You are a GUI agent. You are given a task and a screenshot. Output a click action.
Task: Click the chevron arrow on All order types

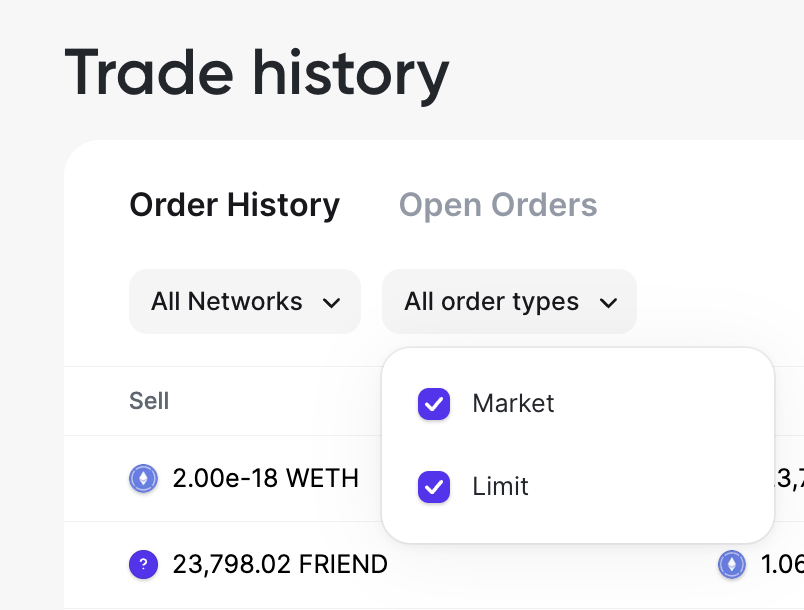[x=607, y=302]
